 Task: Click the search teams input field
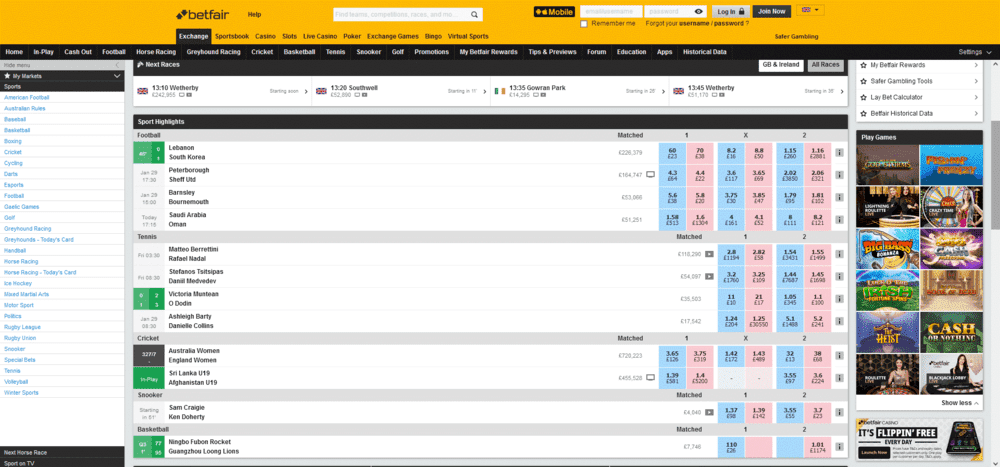(x=401, y=14)
